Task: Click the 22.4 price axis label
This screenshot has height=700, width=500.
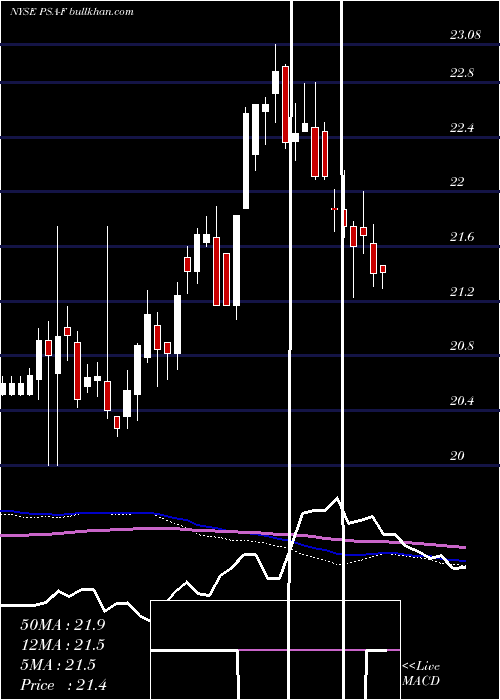Action: pyautogui.click(x=462, y=129)
